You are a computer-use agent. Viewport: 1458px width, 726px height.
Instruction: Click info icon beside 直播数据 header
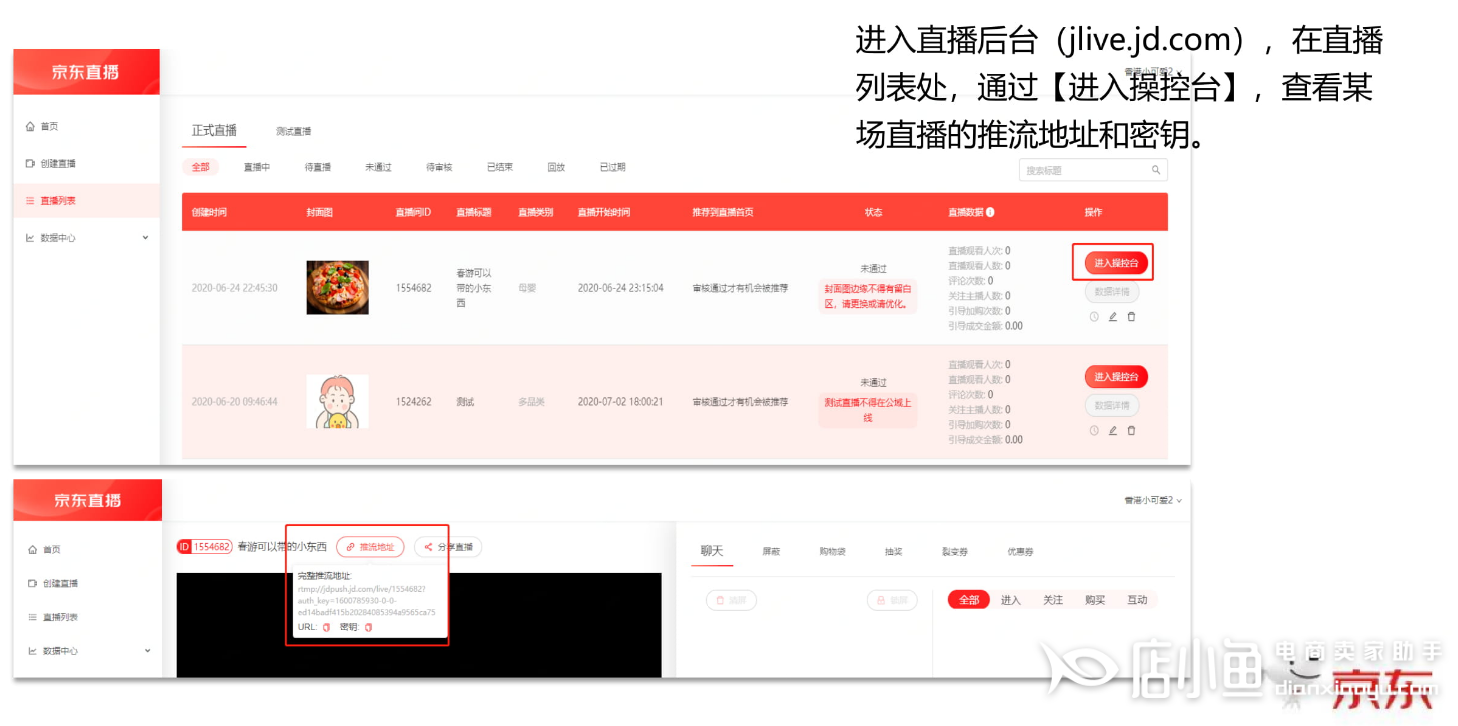point(990,212)
